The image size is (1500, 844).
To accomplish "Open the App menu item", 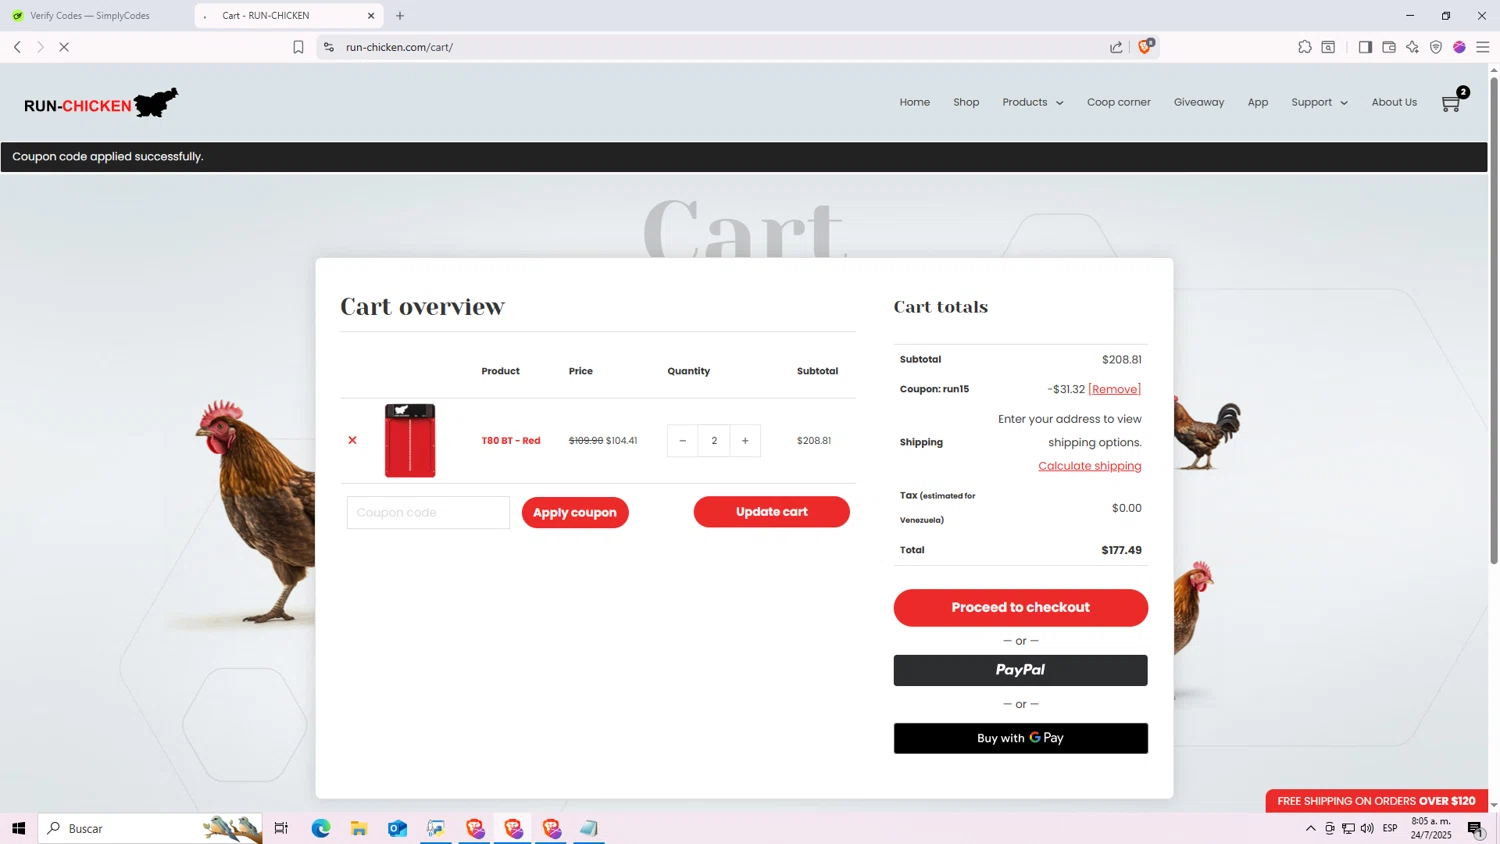I will (x=1258, y=102).
